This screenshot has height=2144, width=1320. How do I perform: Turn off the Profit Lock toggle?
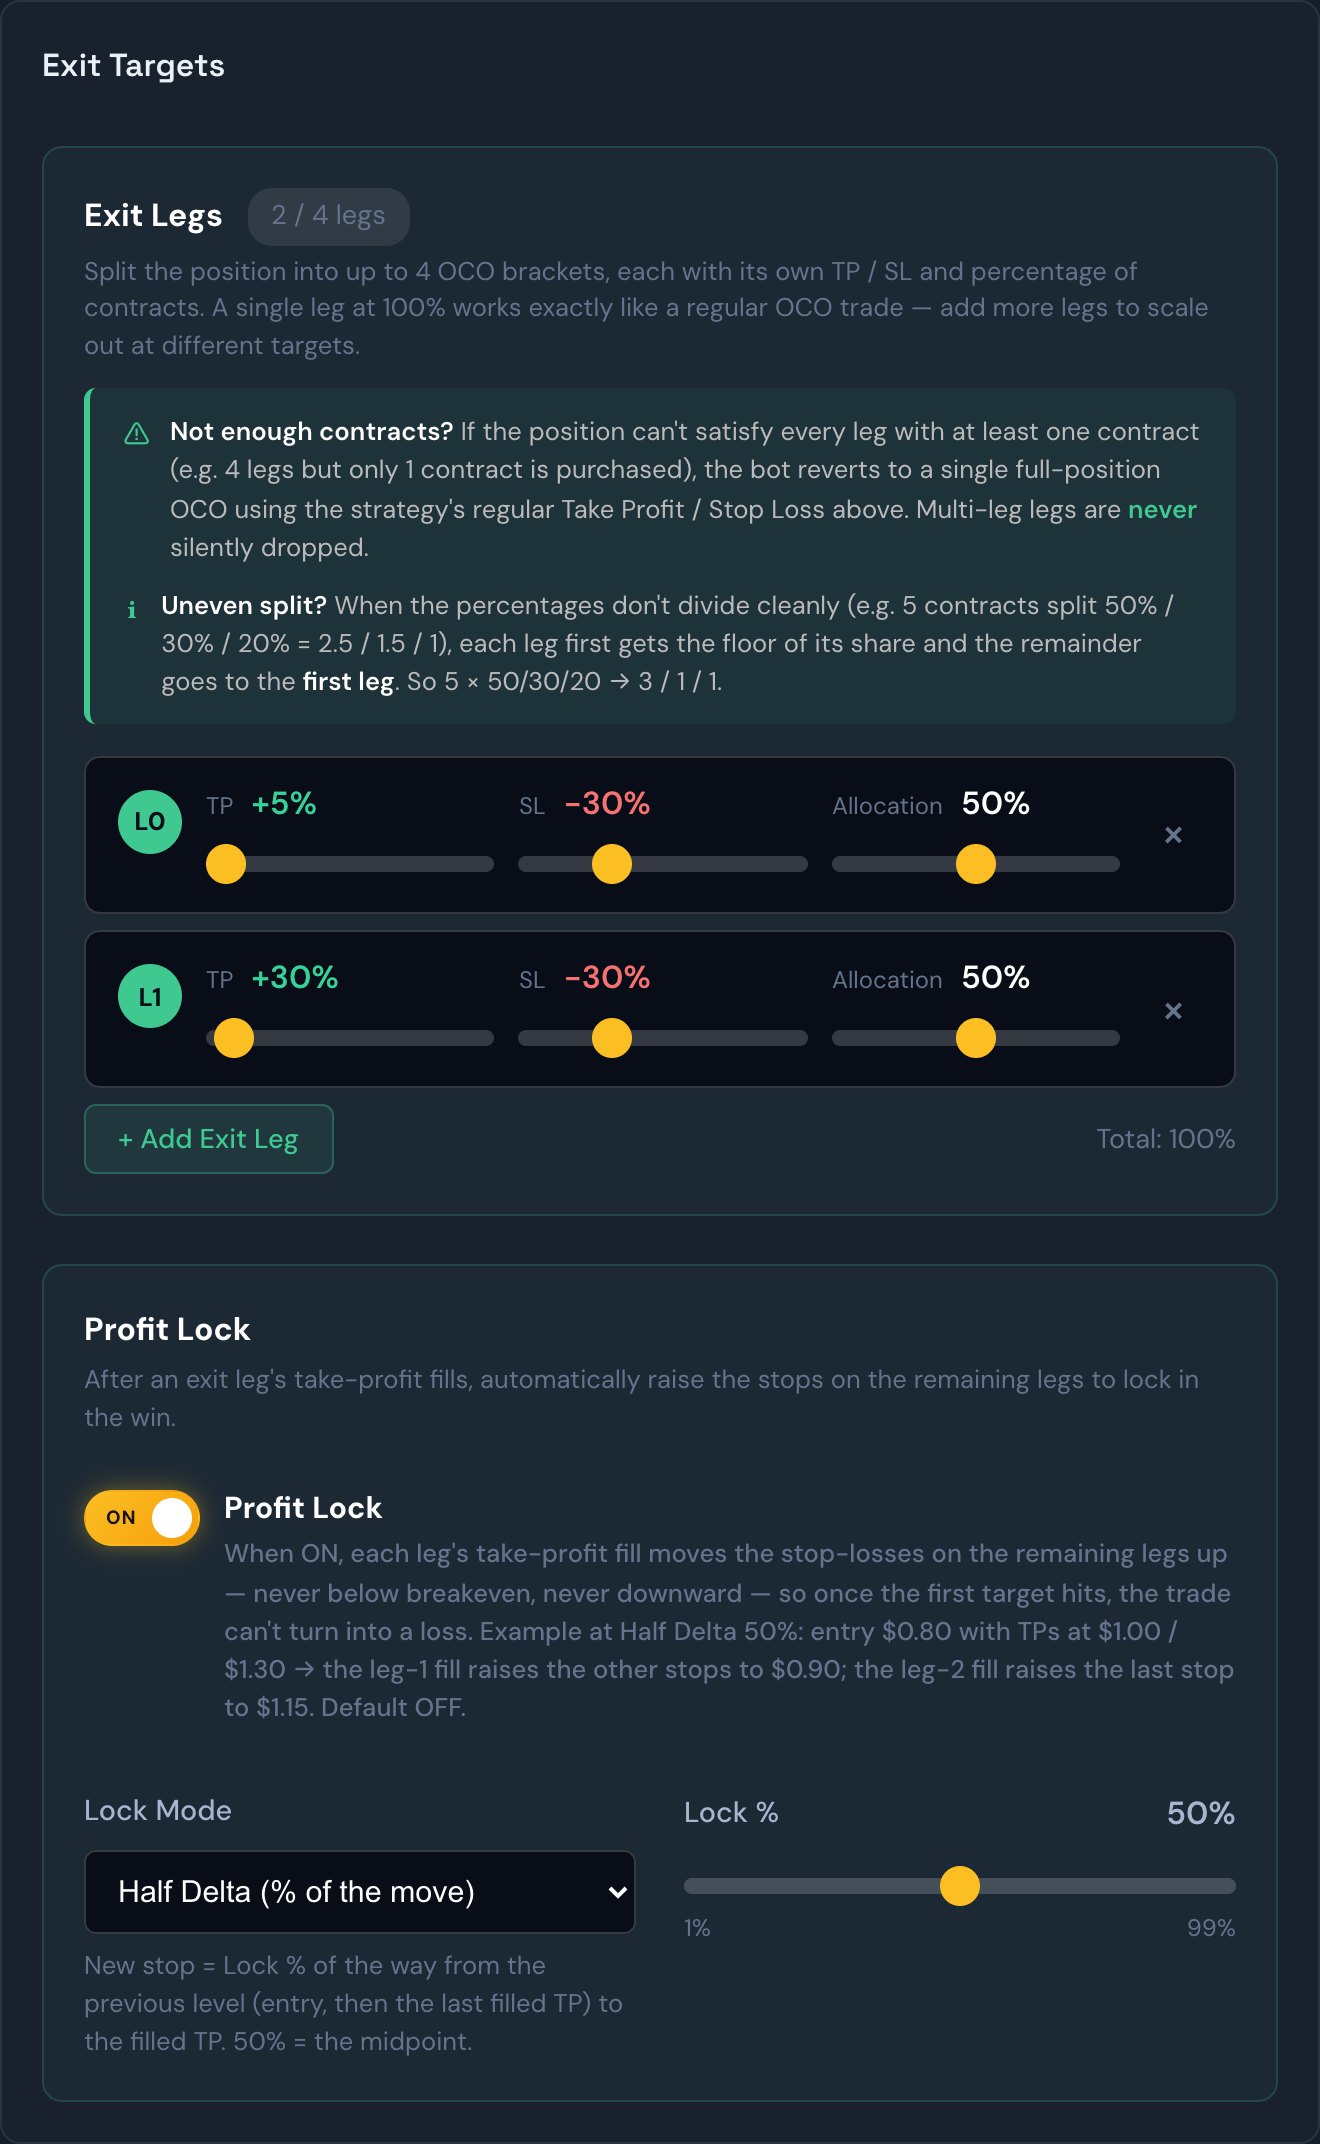click(x=142, y=1518)
